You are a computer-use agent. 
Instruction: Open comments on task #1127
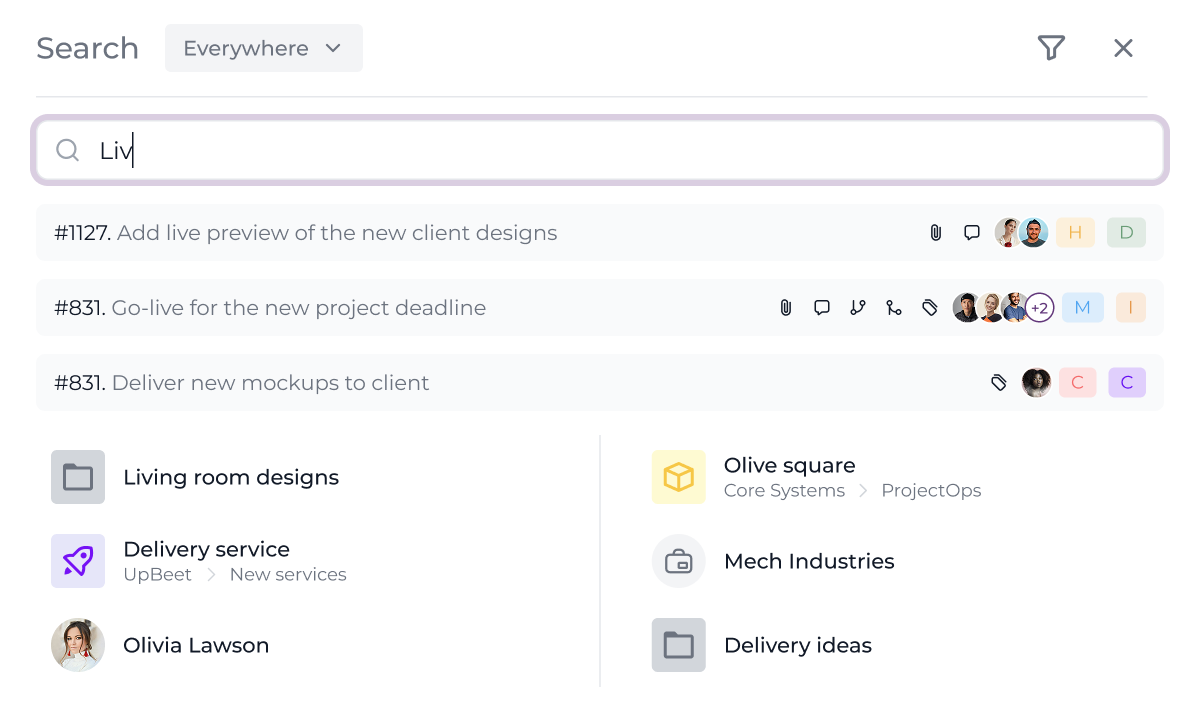971,233
